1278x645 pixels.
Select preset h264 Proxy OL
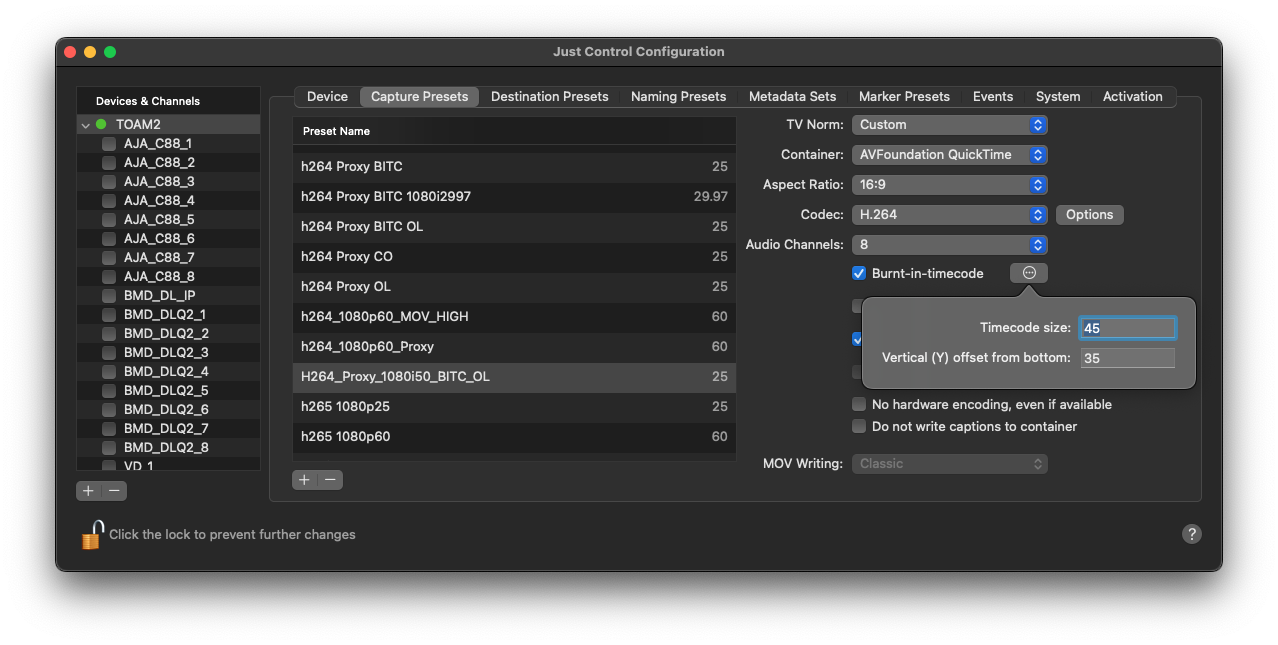(514, 287)
